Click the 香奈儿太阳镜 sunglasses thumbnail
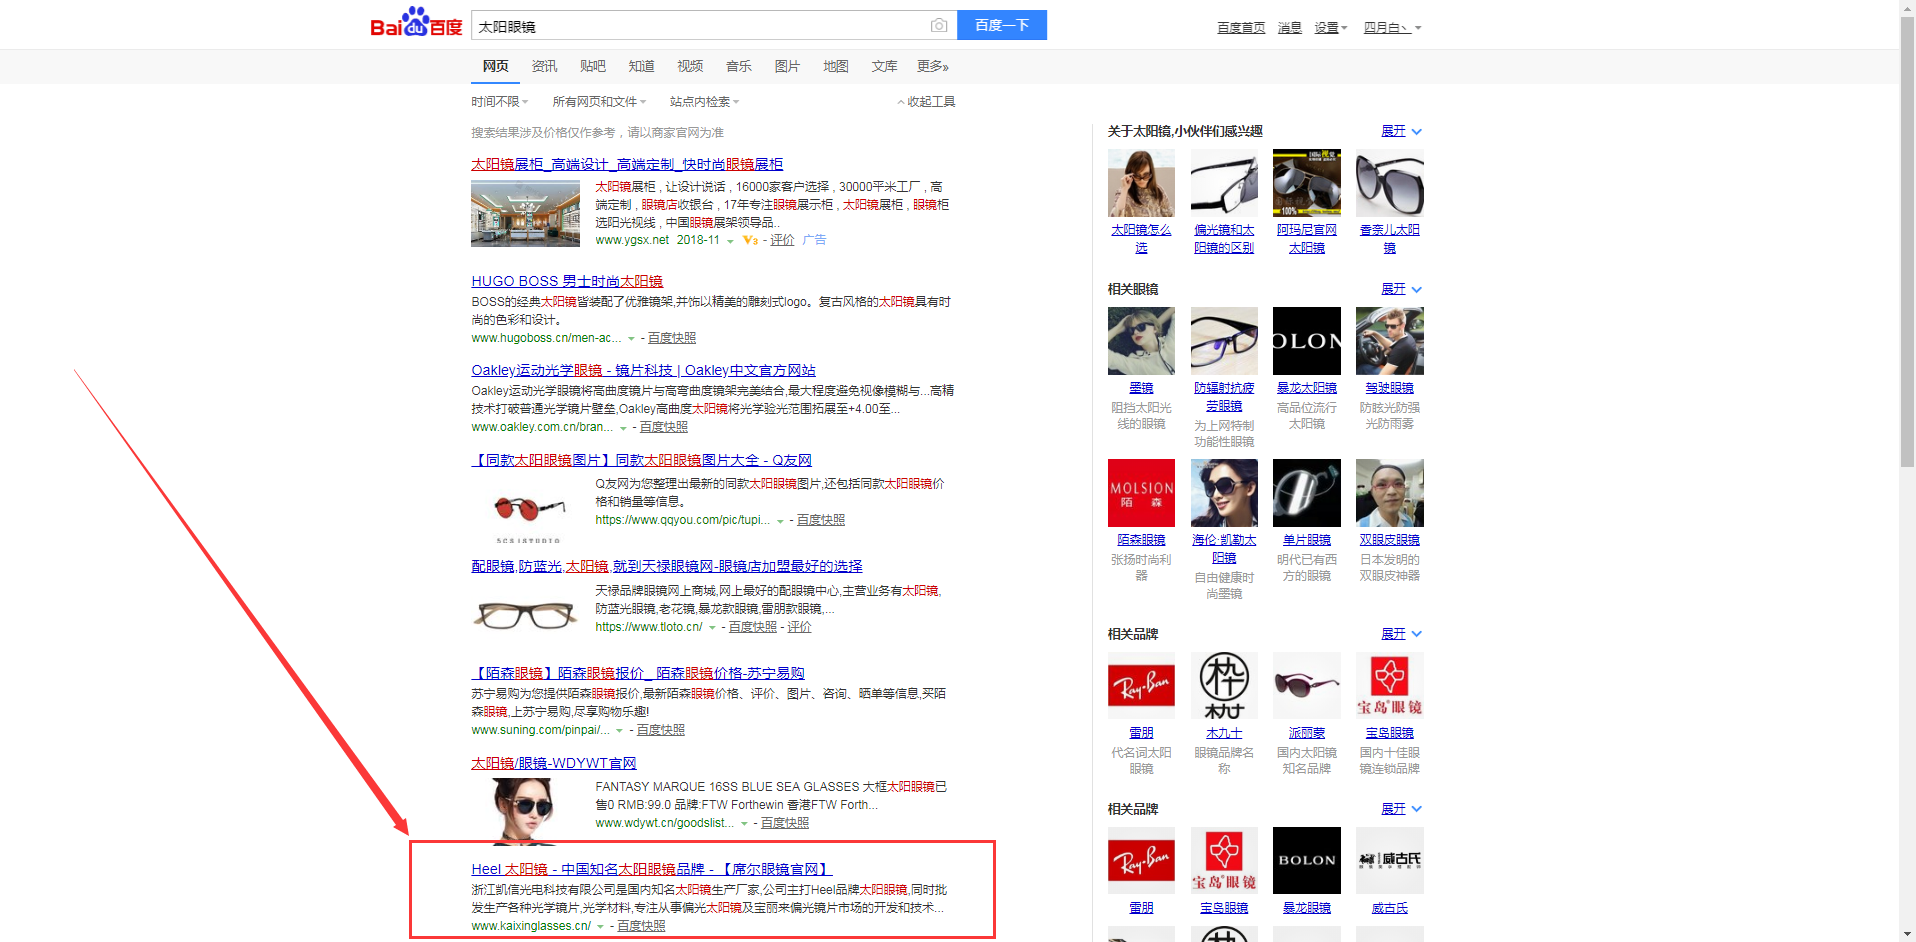Image resolution: width=1916 pixels, height=942 pixels. point(1389,184)
